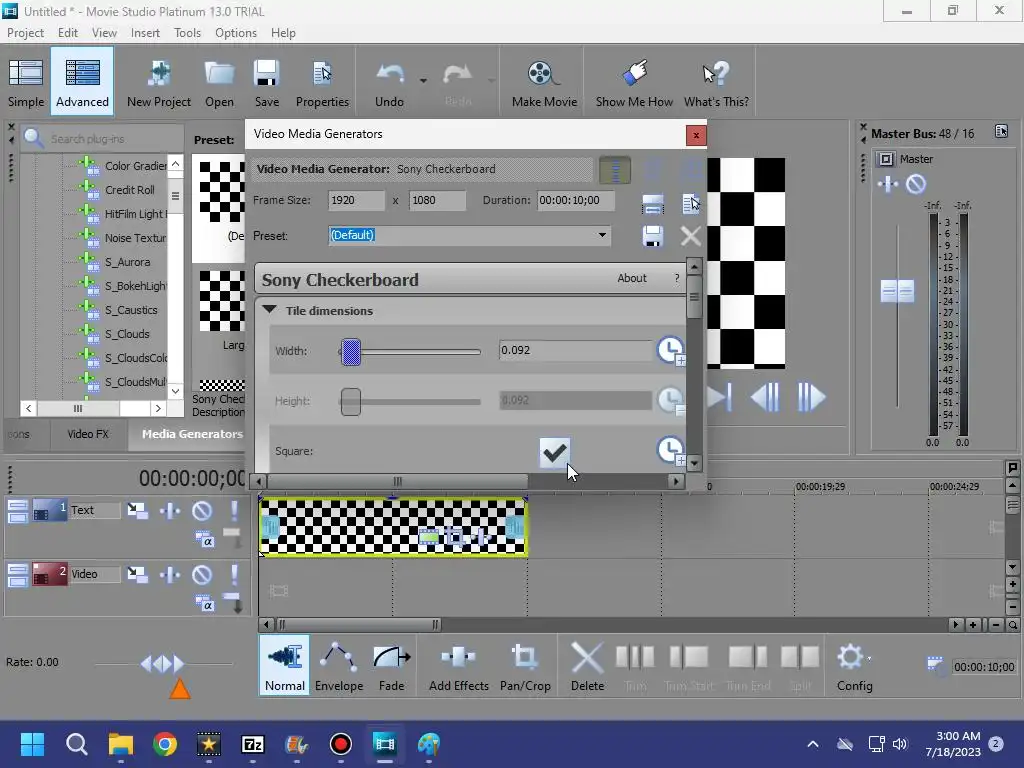
Task: Click the question mark help button
Action: tap(677, 278)
